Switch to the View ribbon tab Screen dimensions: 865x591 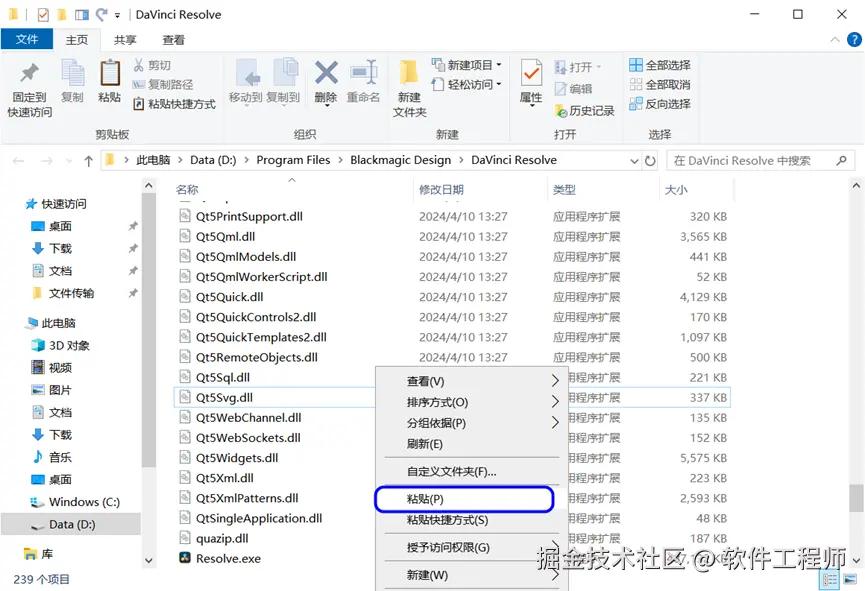(173, 40)
